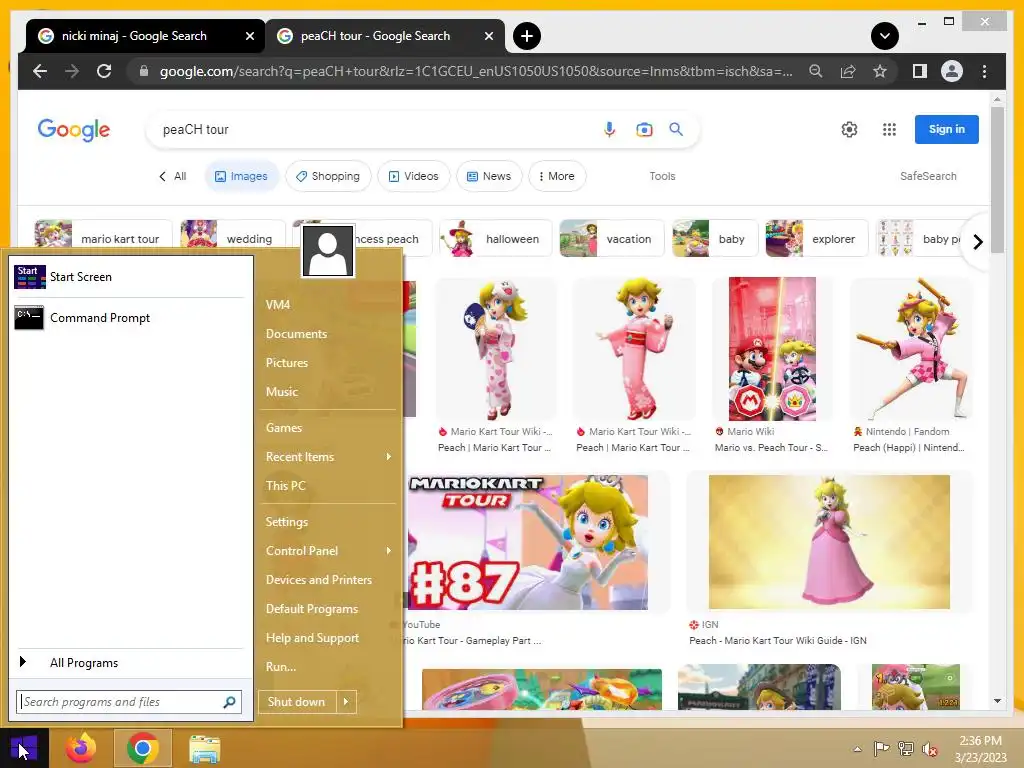Go back using the browser back arrow
Viewport: 1024px width, 768px height.
point(40,71)
